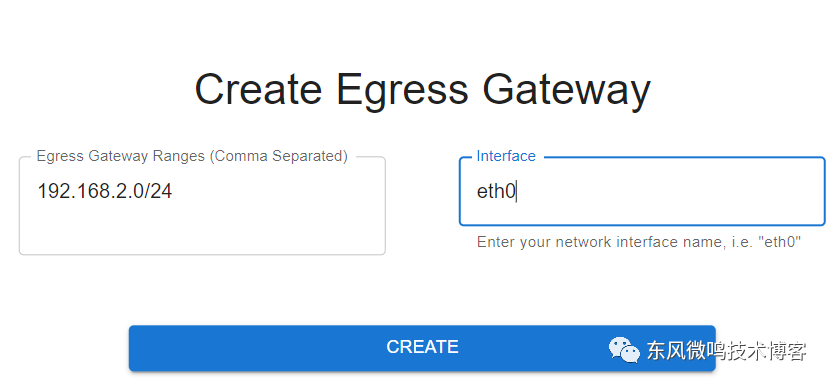Click the 东风微鸣技术博客 watermark text
This screenshot has height=387, width=833.
coord(726,351)
